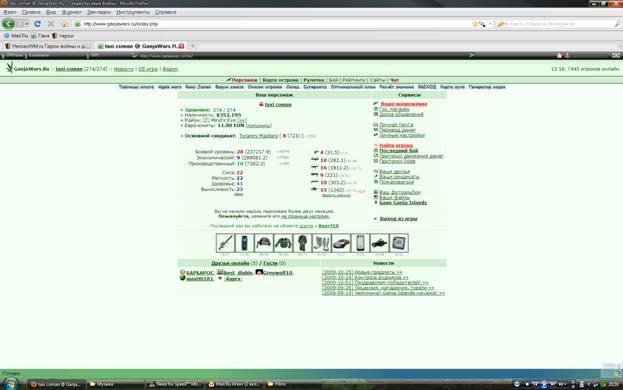
Task: Click the browser reload button
Action: point(37,24)
